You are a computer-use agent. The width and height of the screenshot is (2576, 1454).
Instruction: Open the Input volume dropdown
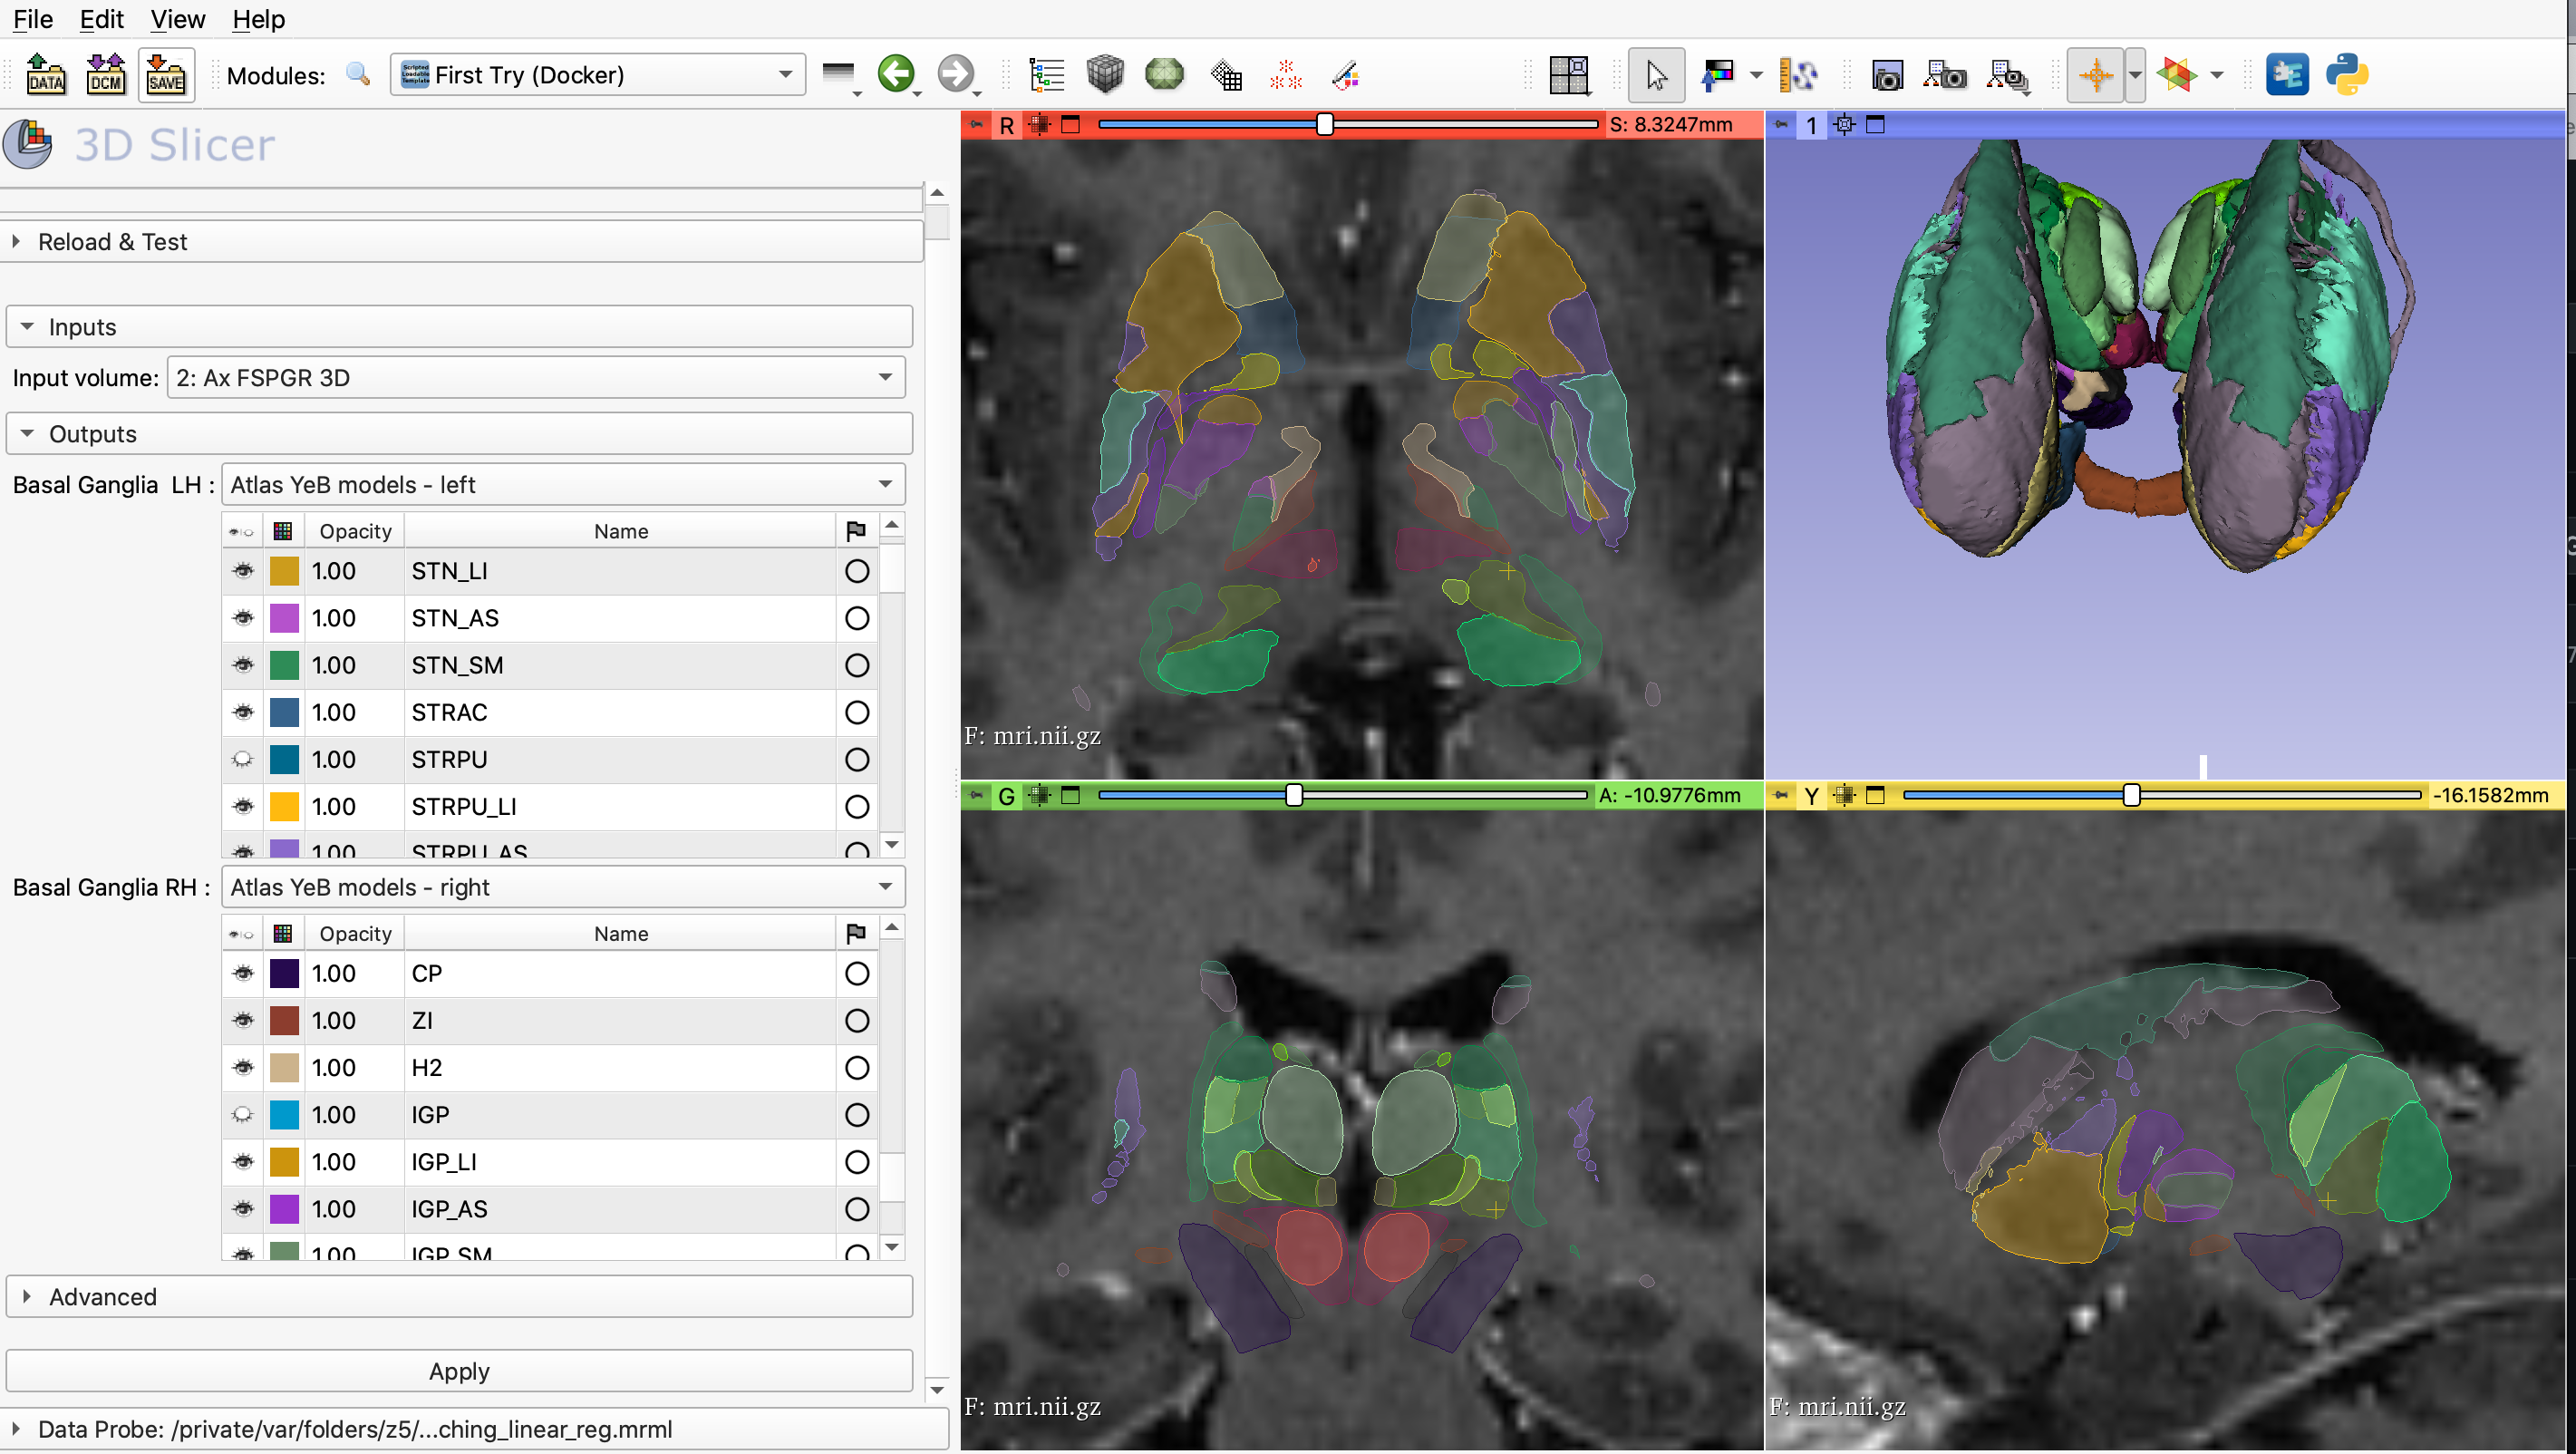click(x=535, y=378)
